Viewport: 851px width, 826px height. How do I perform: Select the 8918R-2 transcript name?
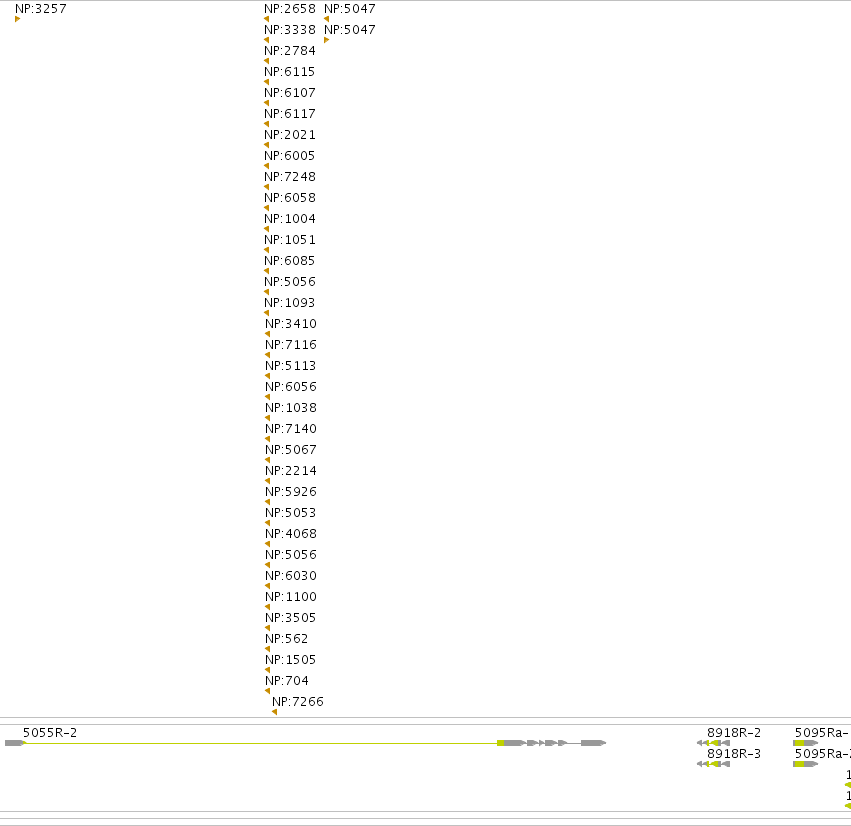click(734, 733)
